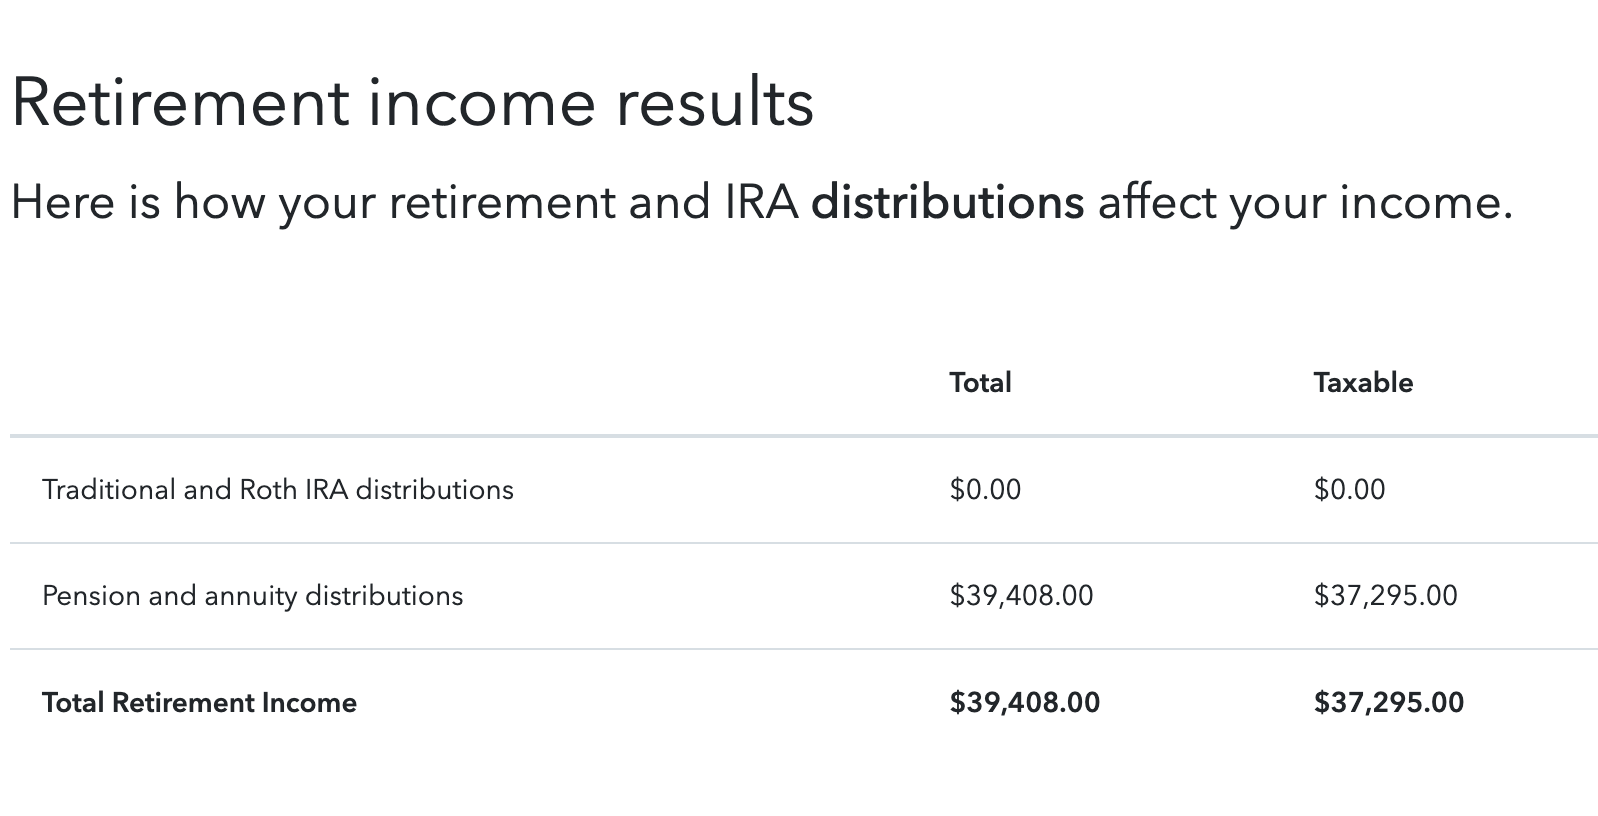The image size is (1598, 816).
Task: Click the word "affect" in the subtitle
Action: [1156, 203]
